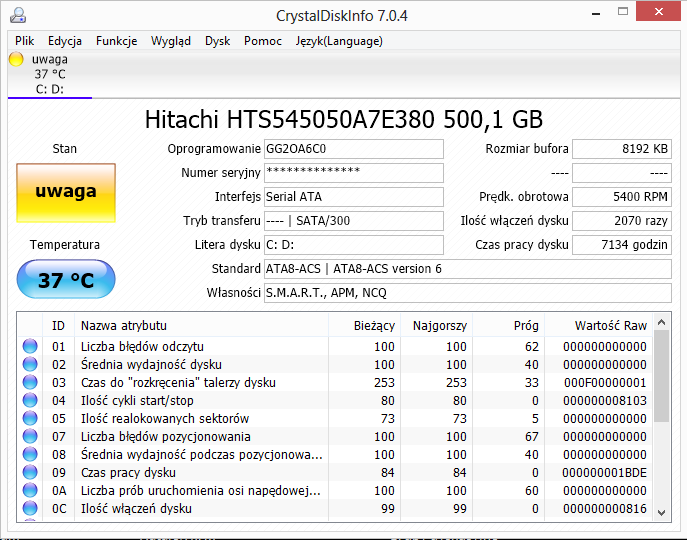Screen dimensions: 687x540
Task: Maximize the CrystalDiskInfo window
Action: click(623, 12)
